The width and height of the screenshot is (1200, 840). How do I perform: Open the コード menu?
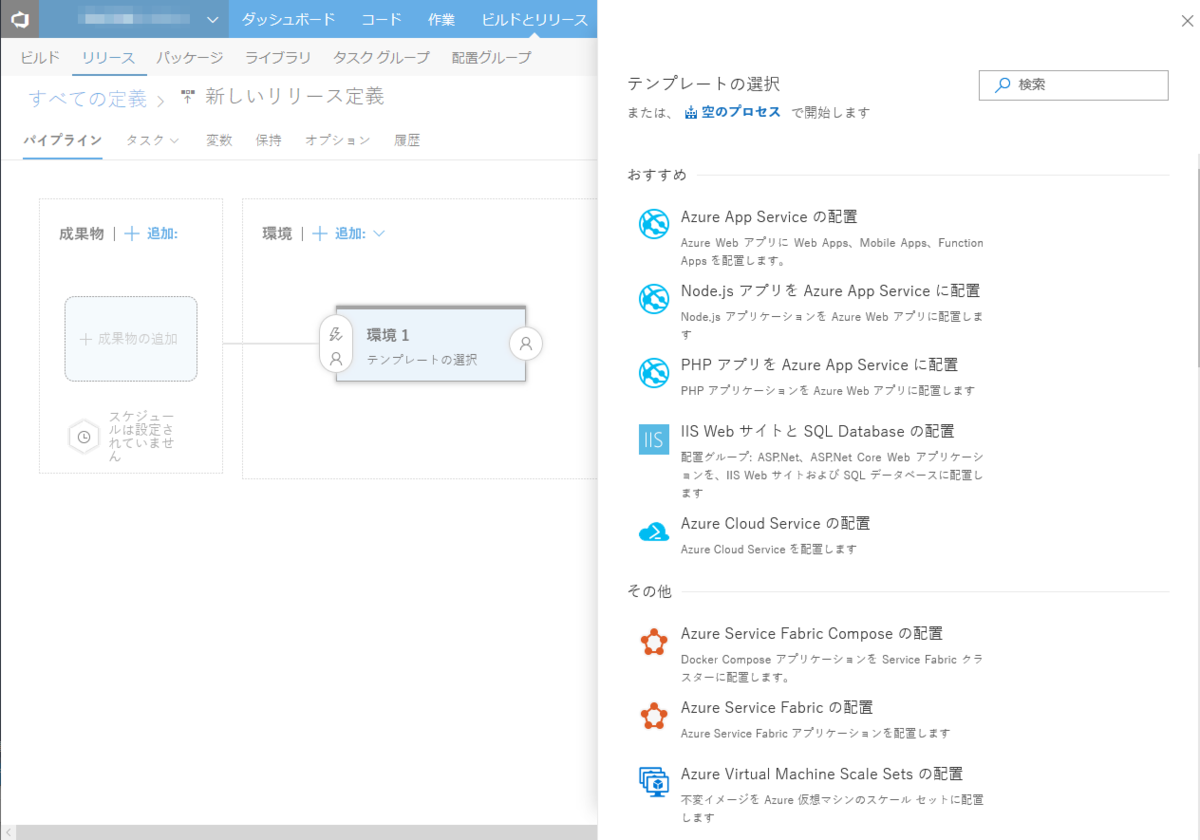(x=382, y=20)
